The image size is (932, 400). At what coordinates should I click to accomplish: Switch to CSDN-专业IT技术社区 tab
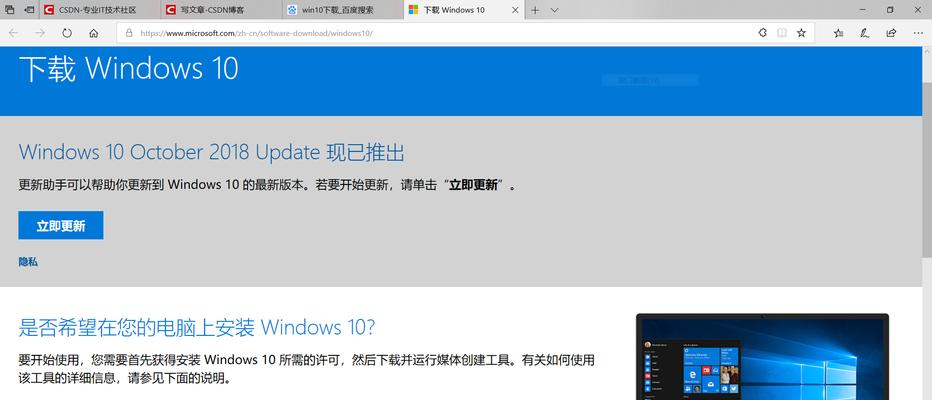click(x=100, y=10)
